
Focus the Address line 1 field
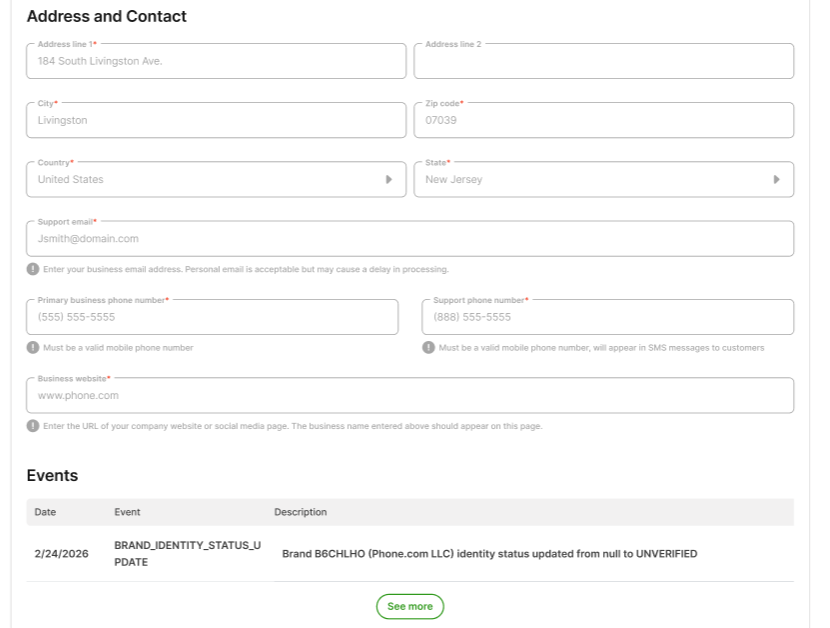(216, 61)
